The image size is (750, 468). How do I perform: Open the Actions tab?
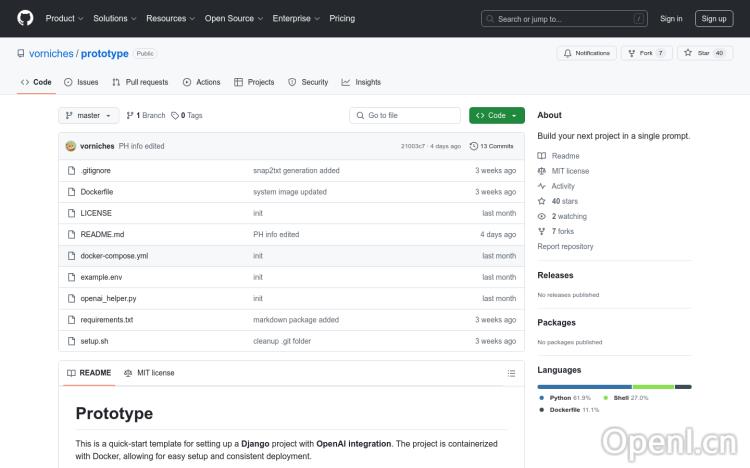[x=201, y=82]
